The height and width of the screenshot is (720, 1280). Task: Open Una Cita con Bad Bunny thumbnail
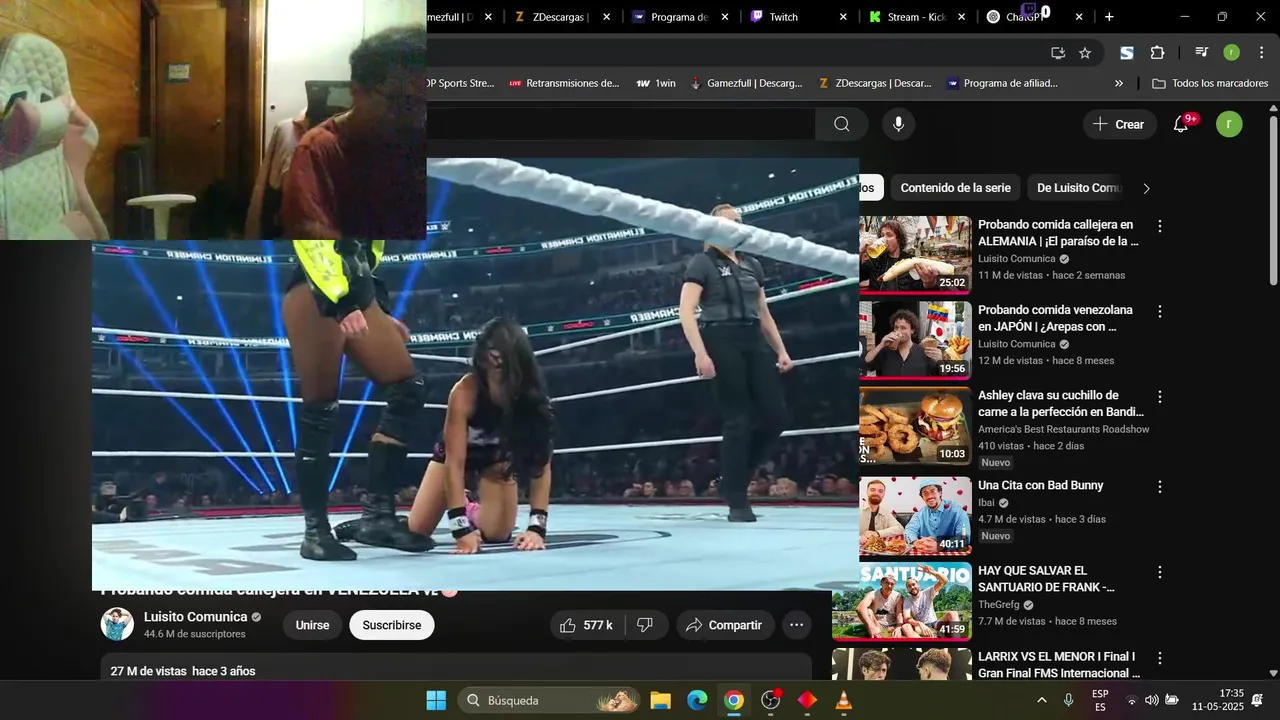click(915, 515)
